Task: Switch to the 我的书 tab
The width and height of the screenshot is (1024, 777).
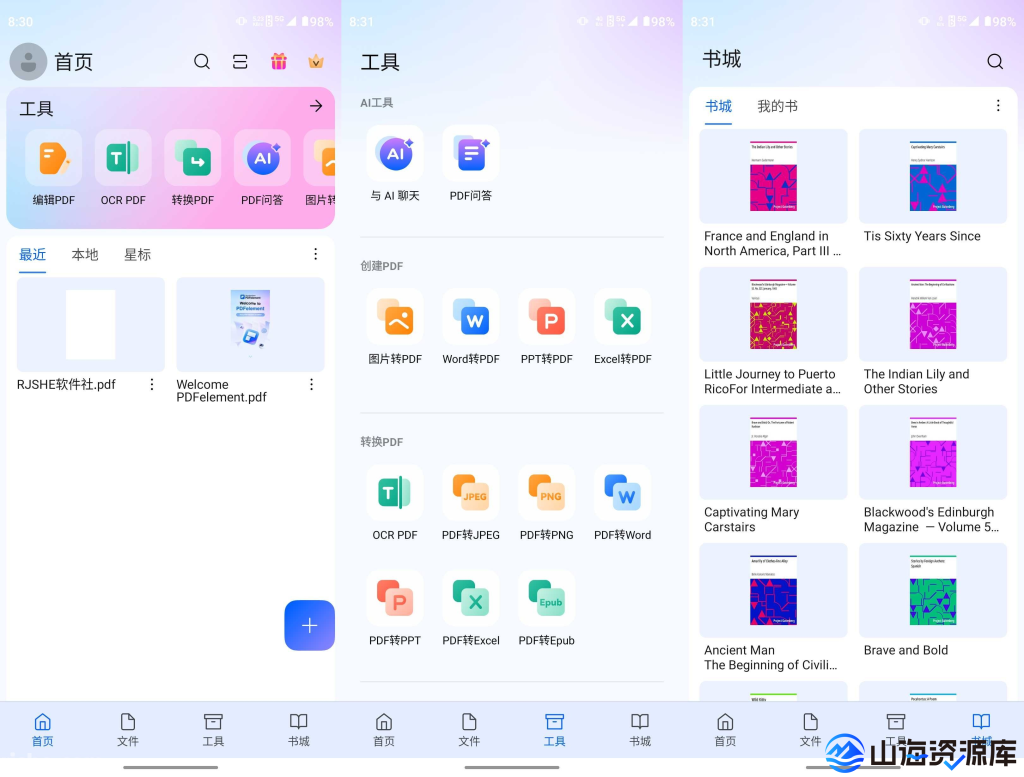Action: [777, 106]
